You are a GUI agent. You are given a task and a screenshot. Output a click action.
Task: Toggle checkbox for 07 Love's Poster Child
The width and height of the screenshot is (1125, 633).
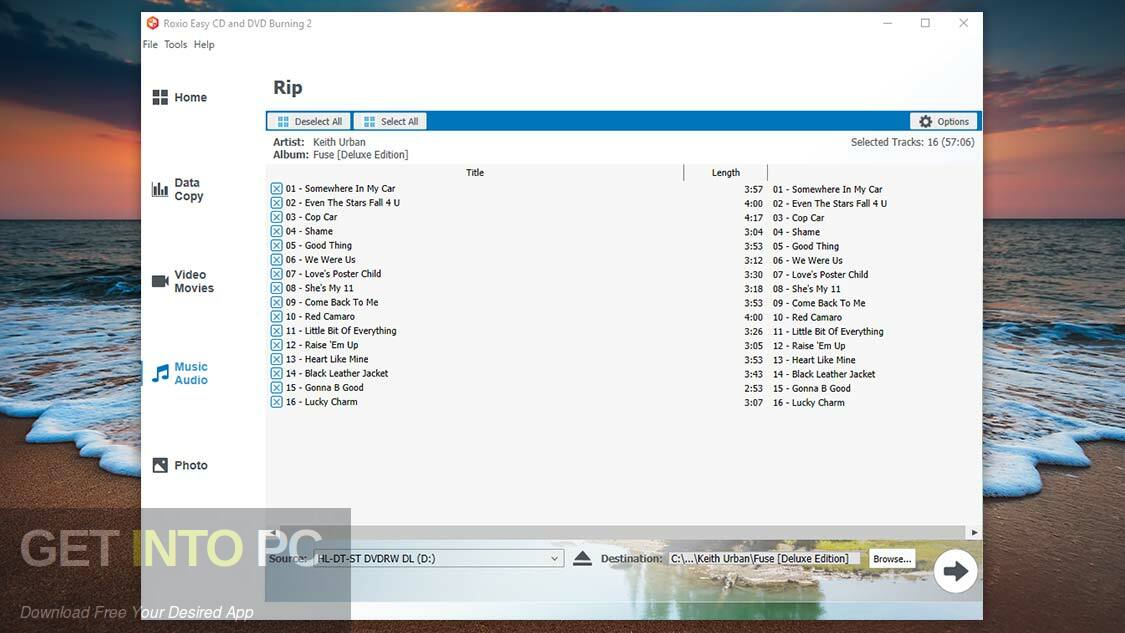coord(276,274)
